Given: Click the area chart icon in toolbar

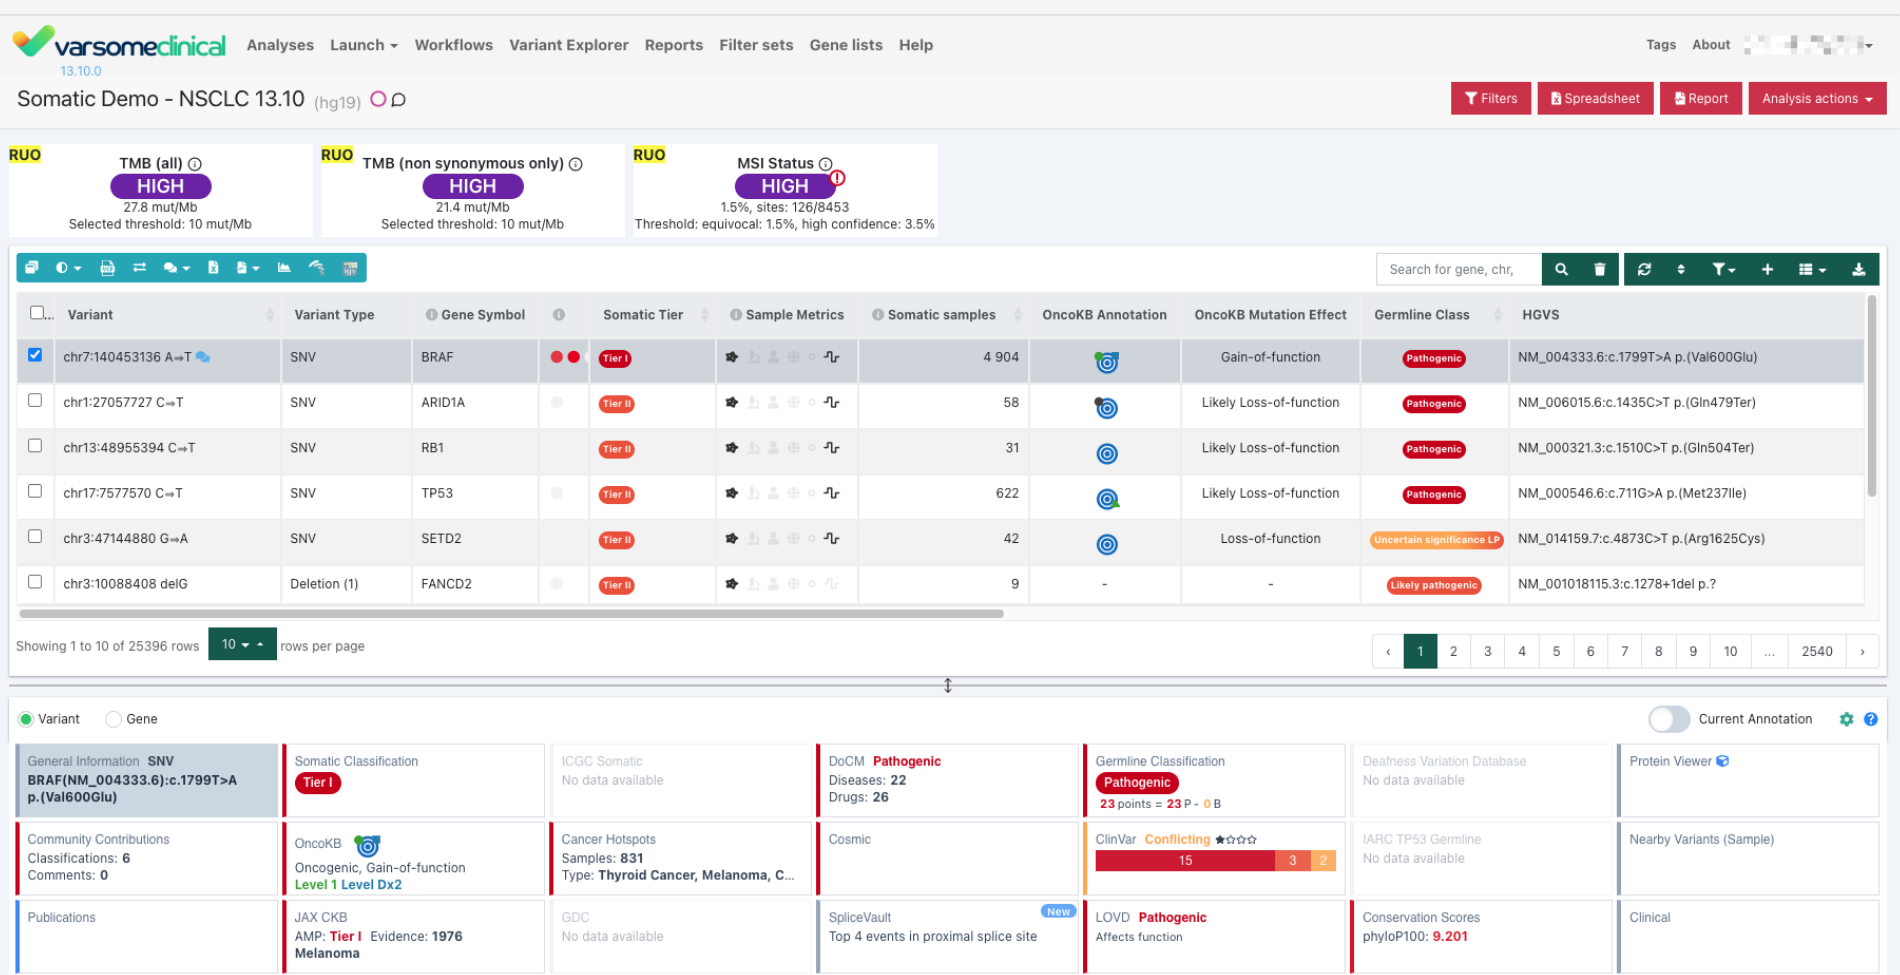Looking at the screenshot, I should [x=284, y=268].
